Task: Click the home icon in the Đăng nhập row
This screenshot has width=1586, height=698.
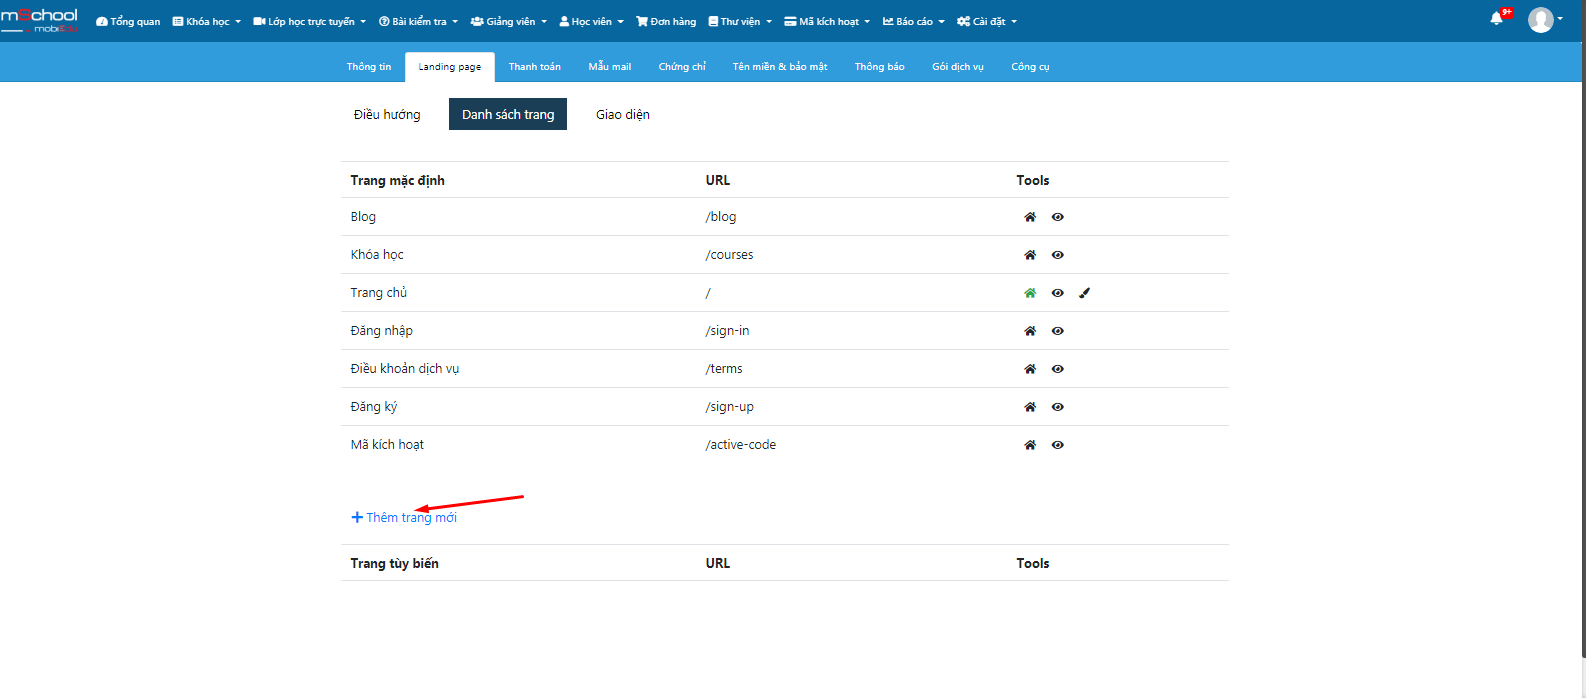Action: coord(1030,331)
